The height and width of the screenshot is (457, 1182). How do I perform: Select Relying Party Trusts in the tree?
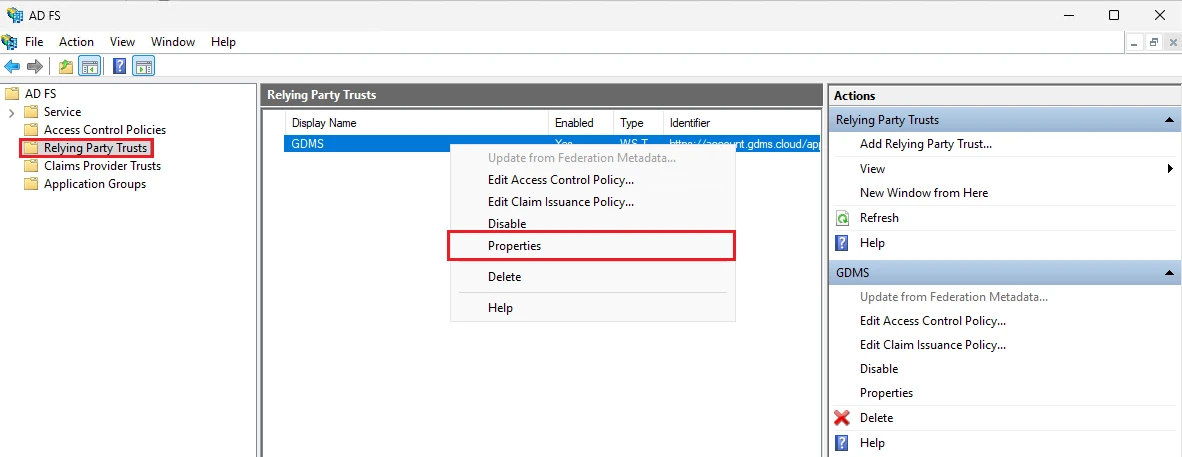tap(95, 148)
